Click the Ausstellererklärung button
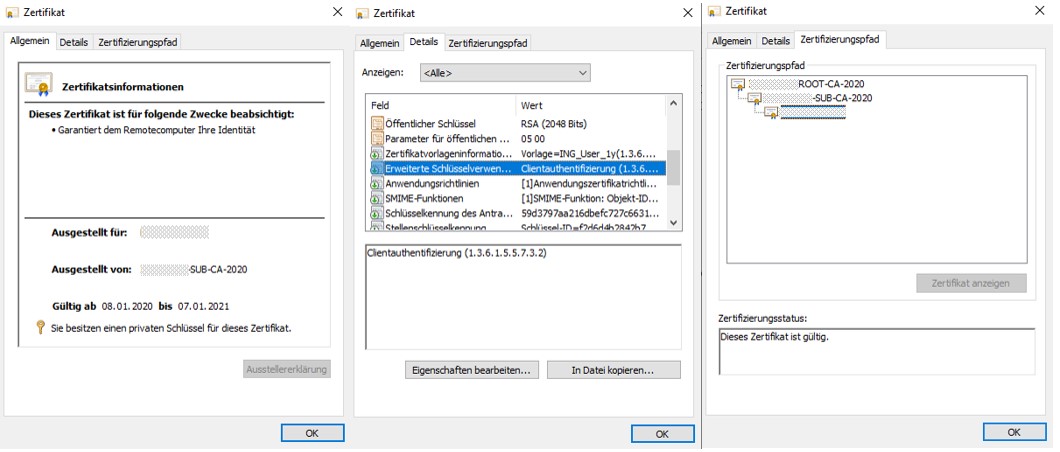 point(287,369)
